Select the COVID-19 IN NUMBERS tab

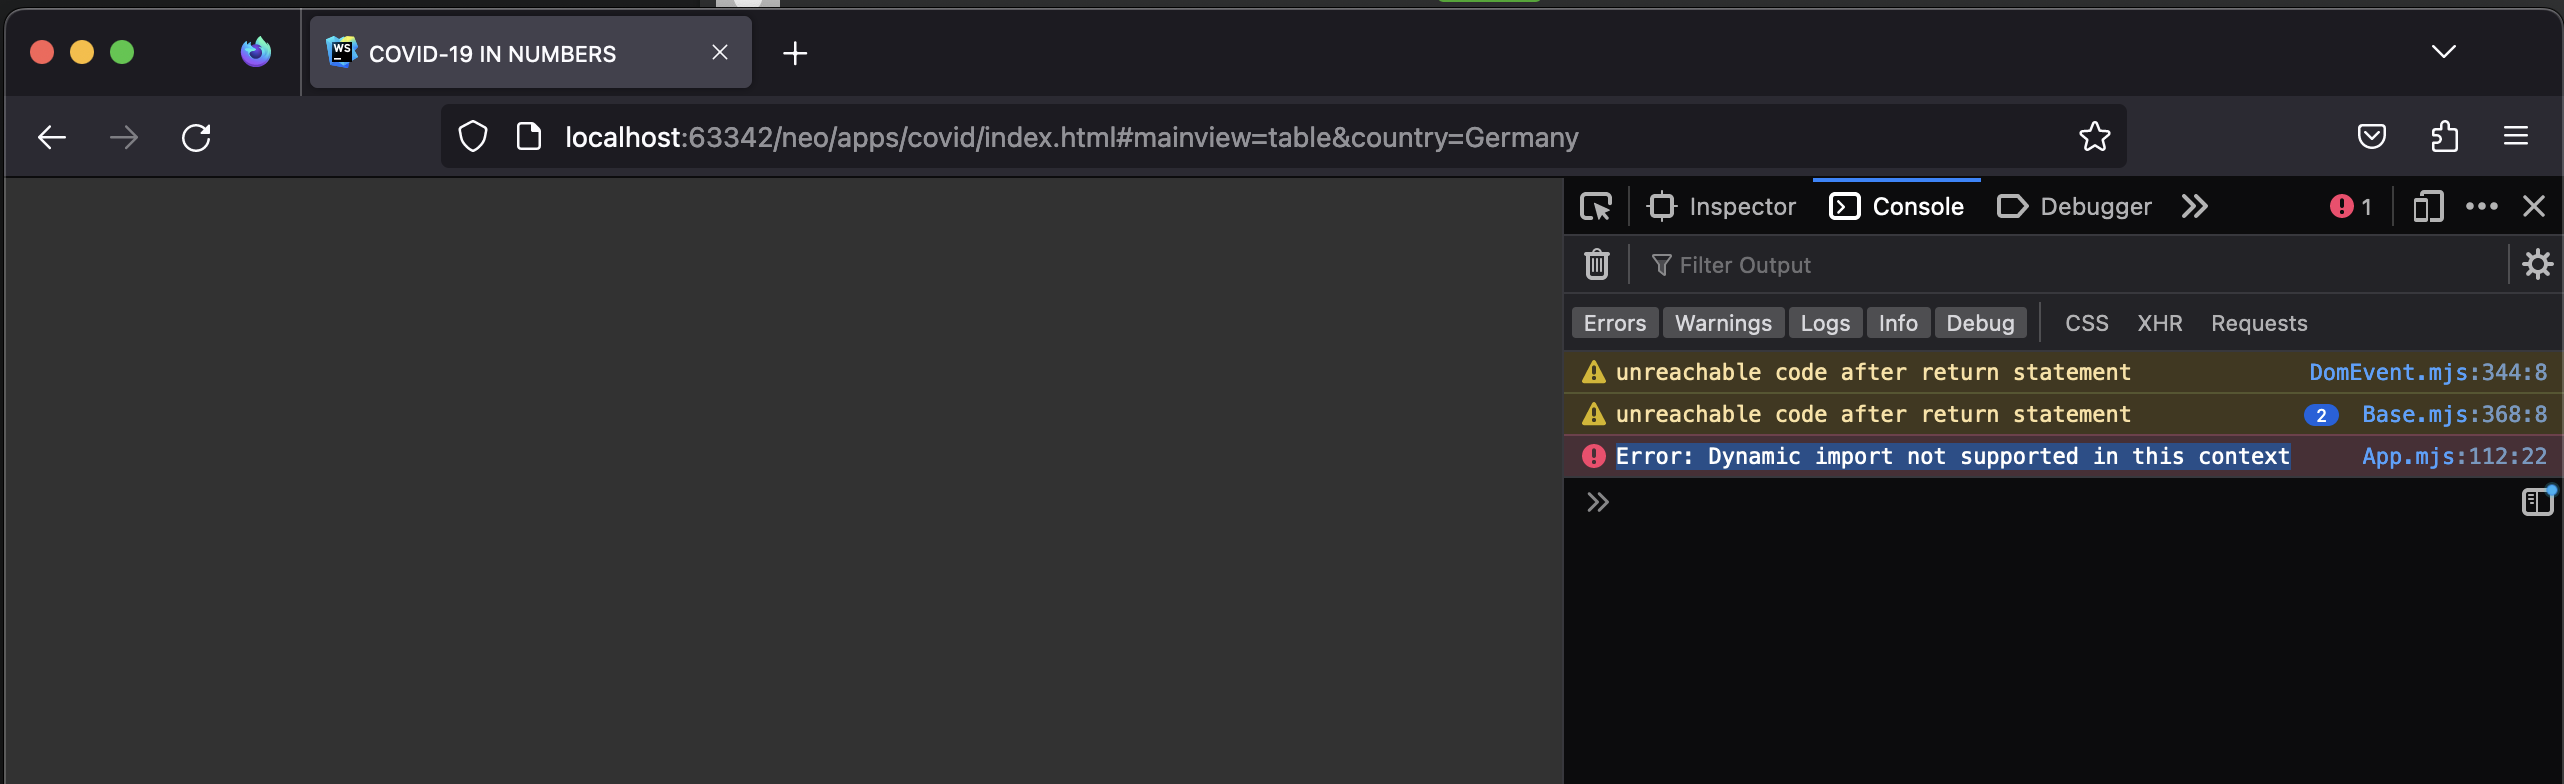tap(530, 53)
